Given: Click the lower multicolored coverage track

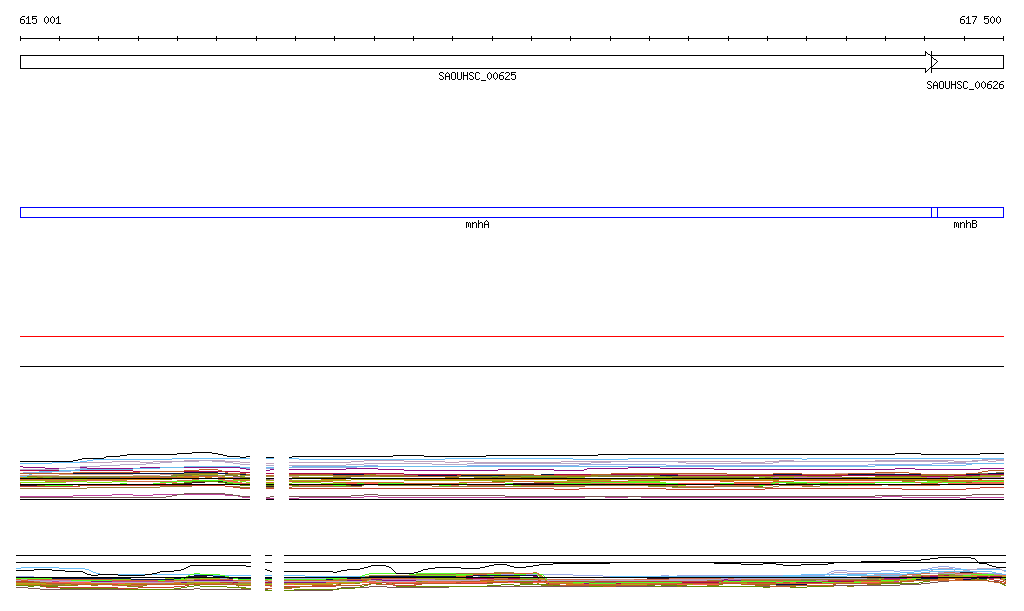Looking at the screenshot, I should [640, 578].
